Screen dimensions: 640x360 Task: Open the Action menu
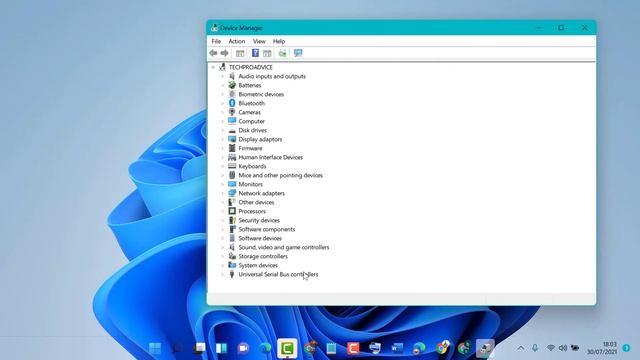[237, 41]
